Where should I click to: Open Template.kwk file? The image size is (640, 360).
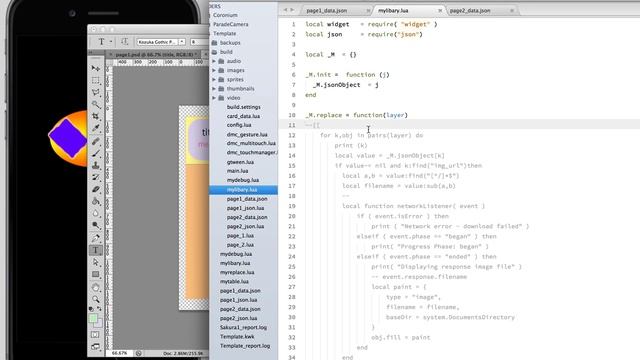pos(237,337)
